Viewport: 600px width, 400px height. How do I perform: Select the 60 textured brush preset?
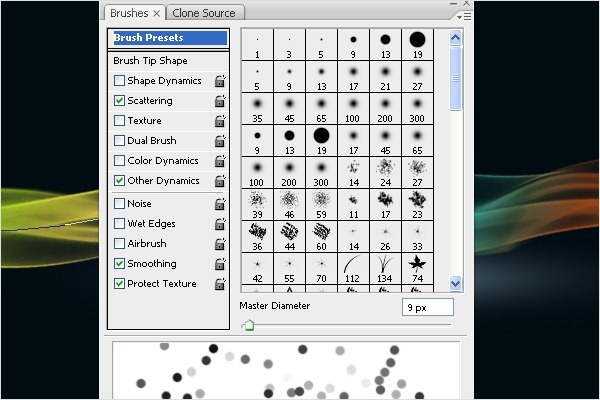321,237
